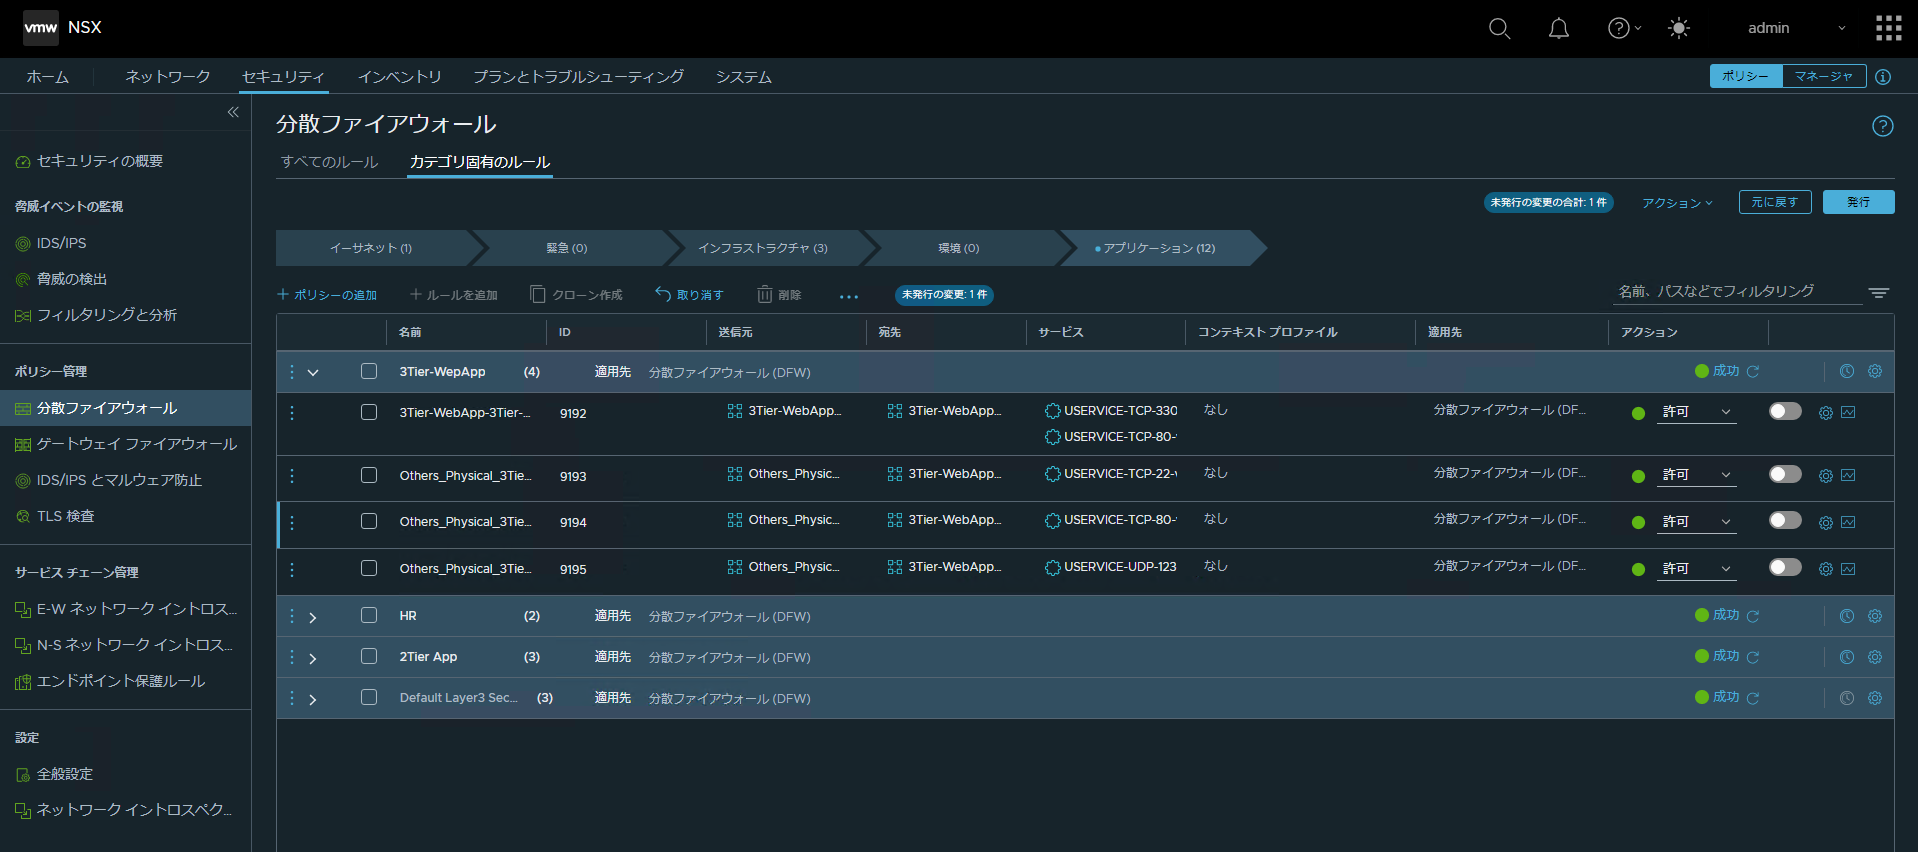Image resolution: width=1918 pixels, height=852 pixels.
Task: Enable the toggle switch for rule 9192
Action: [x=1784, y=412]
